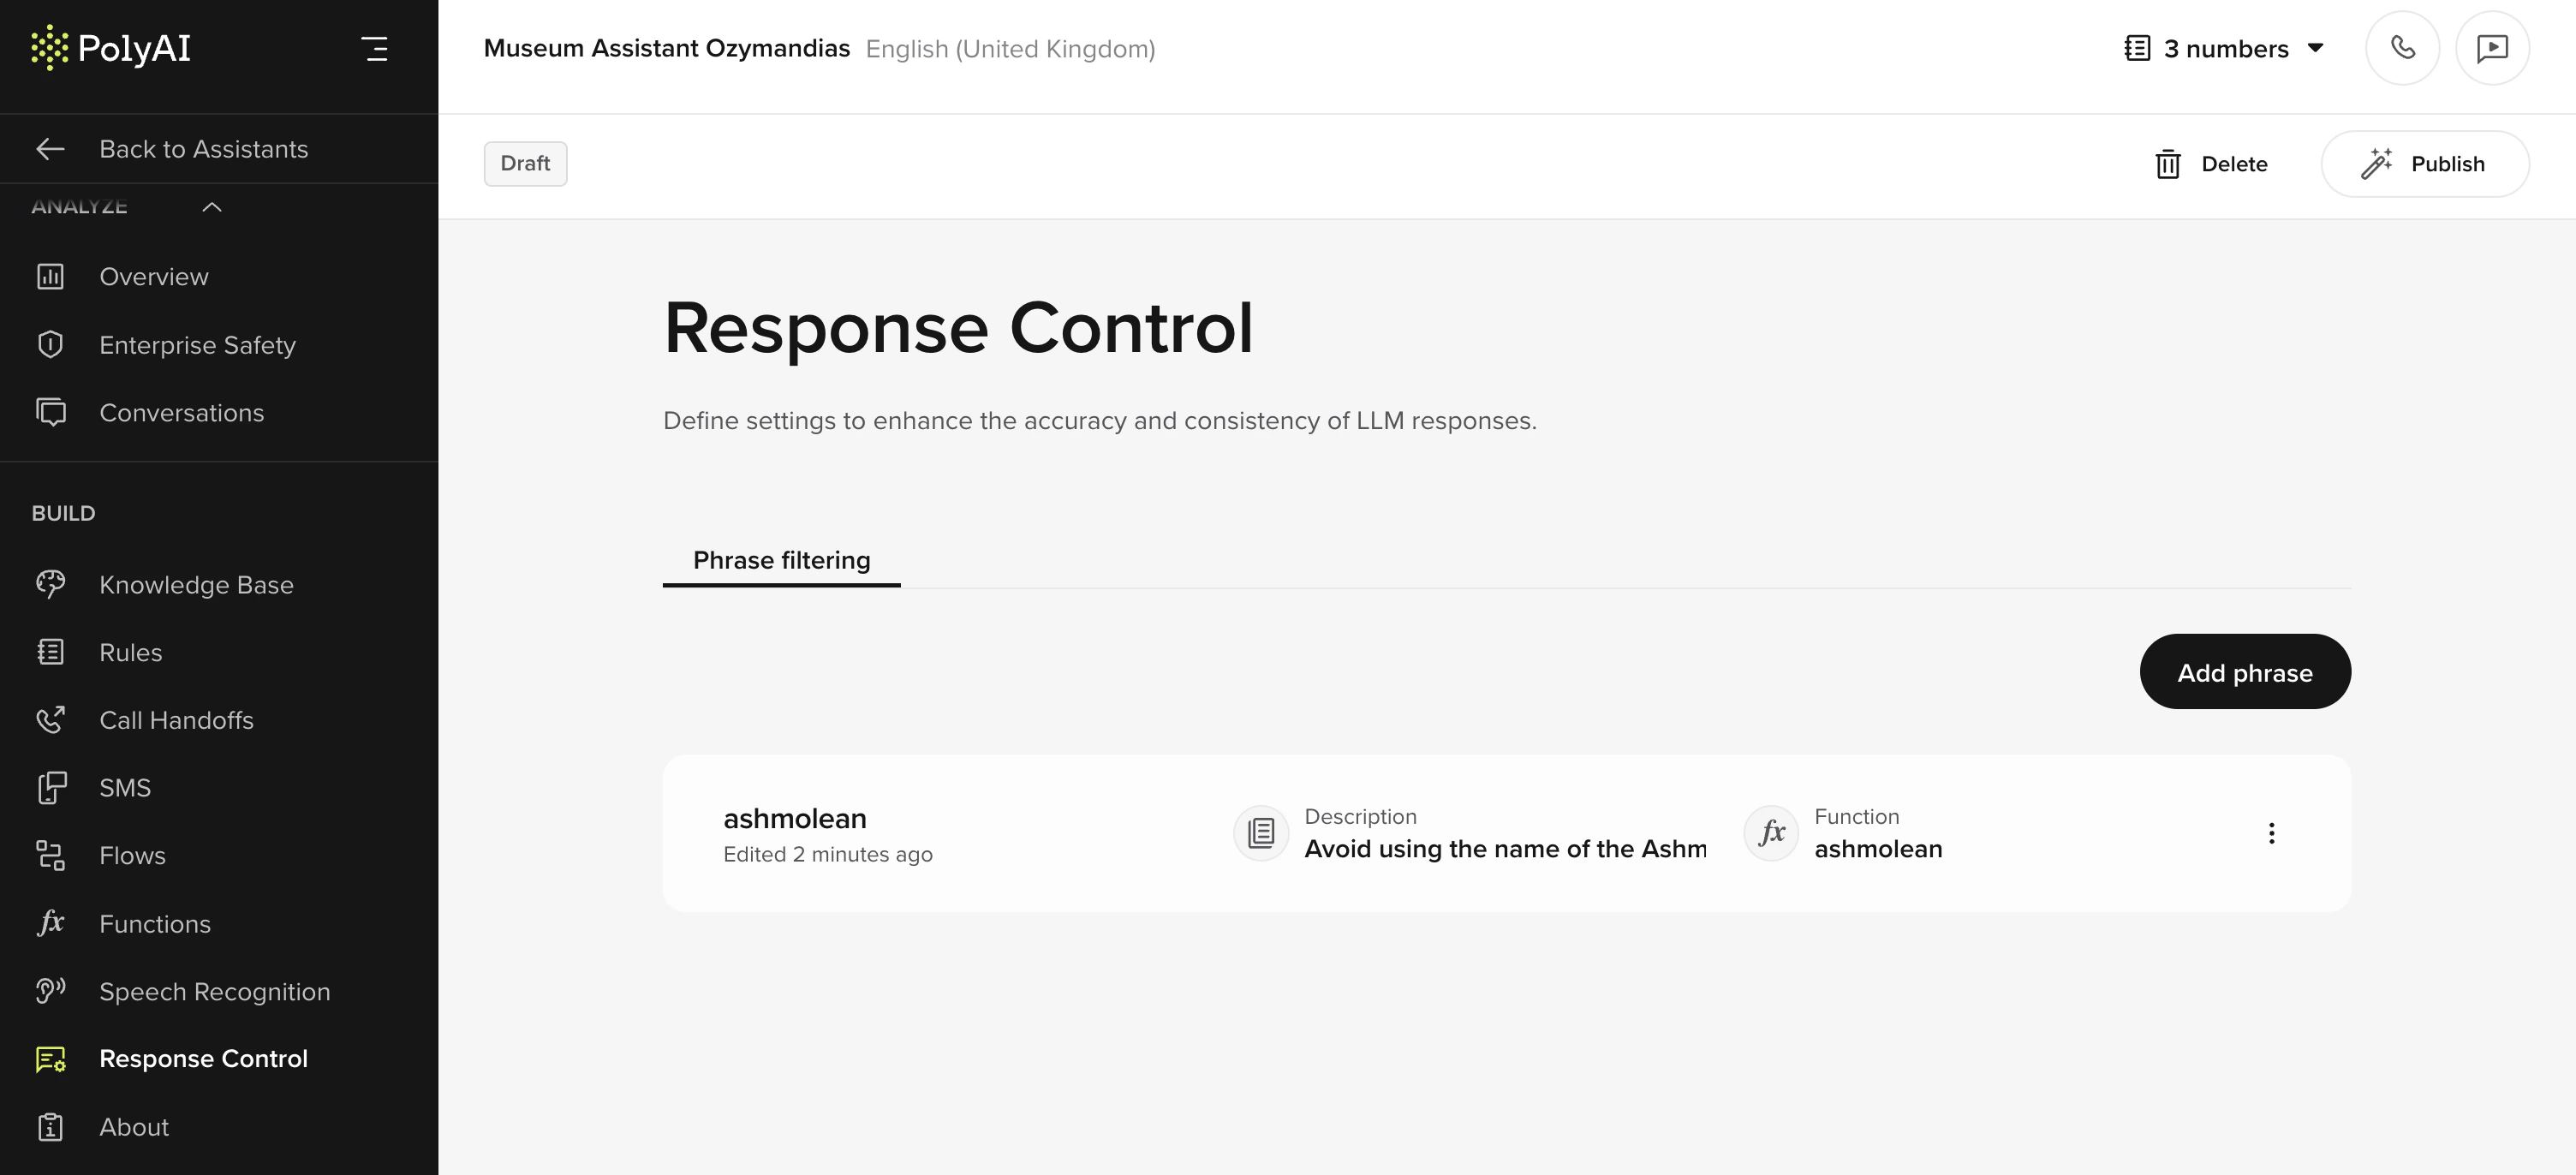Click the SMS sidebar icon
This screenshot has width=2576, height=1175.
(50, 788)
